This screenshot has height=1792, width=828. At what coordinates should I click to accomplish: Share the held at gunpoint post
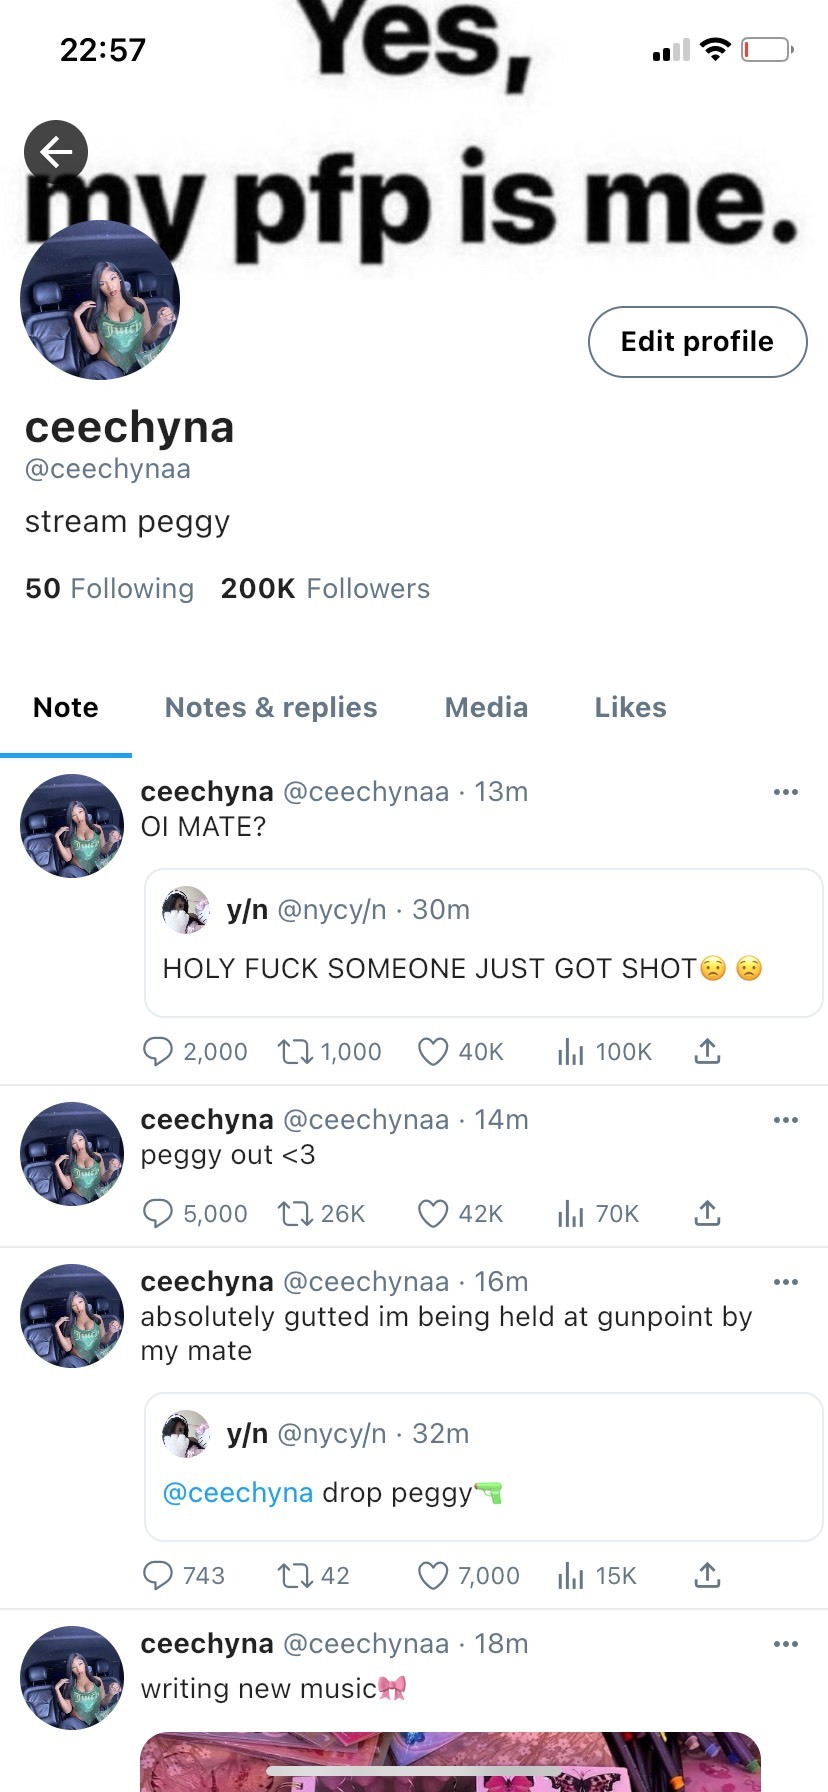tap(707, 1575)
